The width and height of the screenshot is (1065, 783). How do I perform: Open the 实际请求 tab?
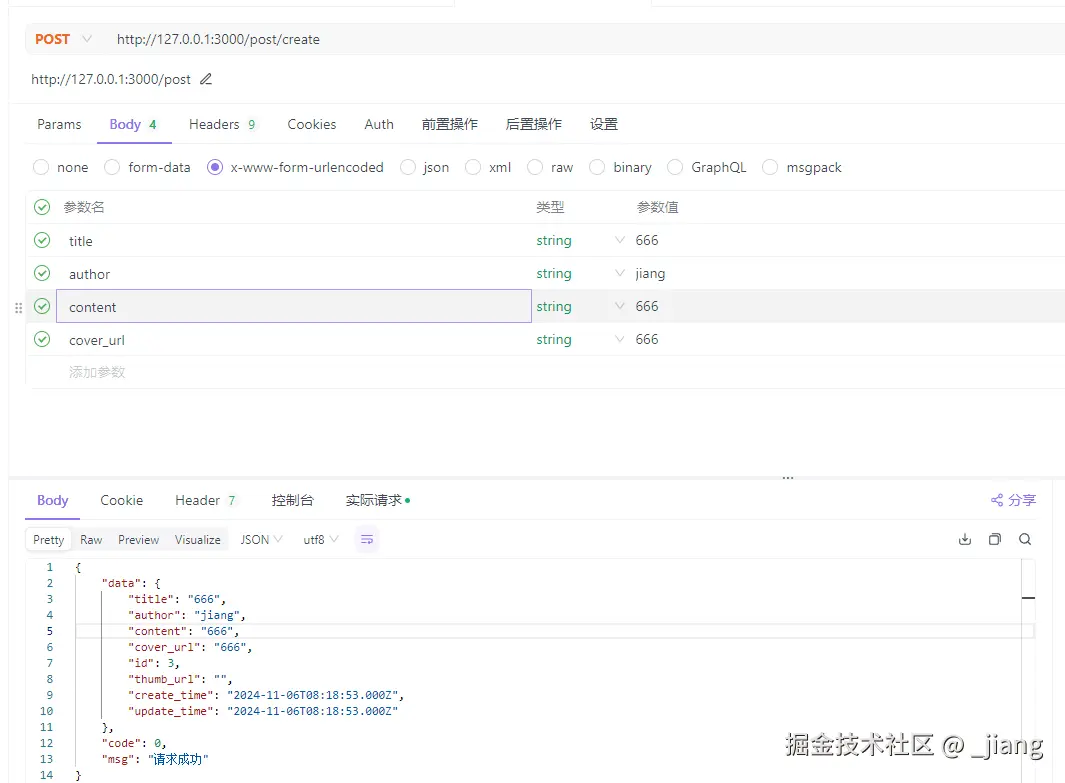click(x=378, y=500)
